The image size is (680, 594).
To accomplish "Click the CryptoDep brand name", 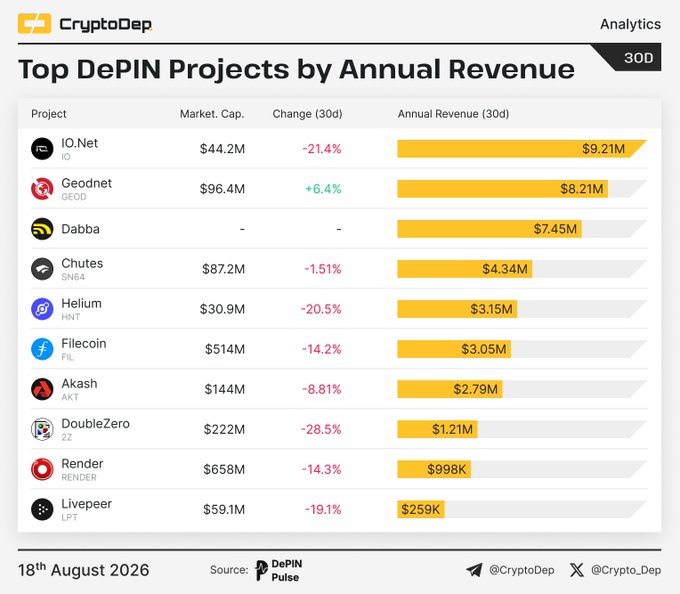I will 106,24.
